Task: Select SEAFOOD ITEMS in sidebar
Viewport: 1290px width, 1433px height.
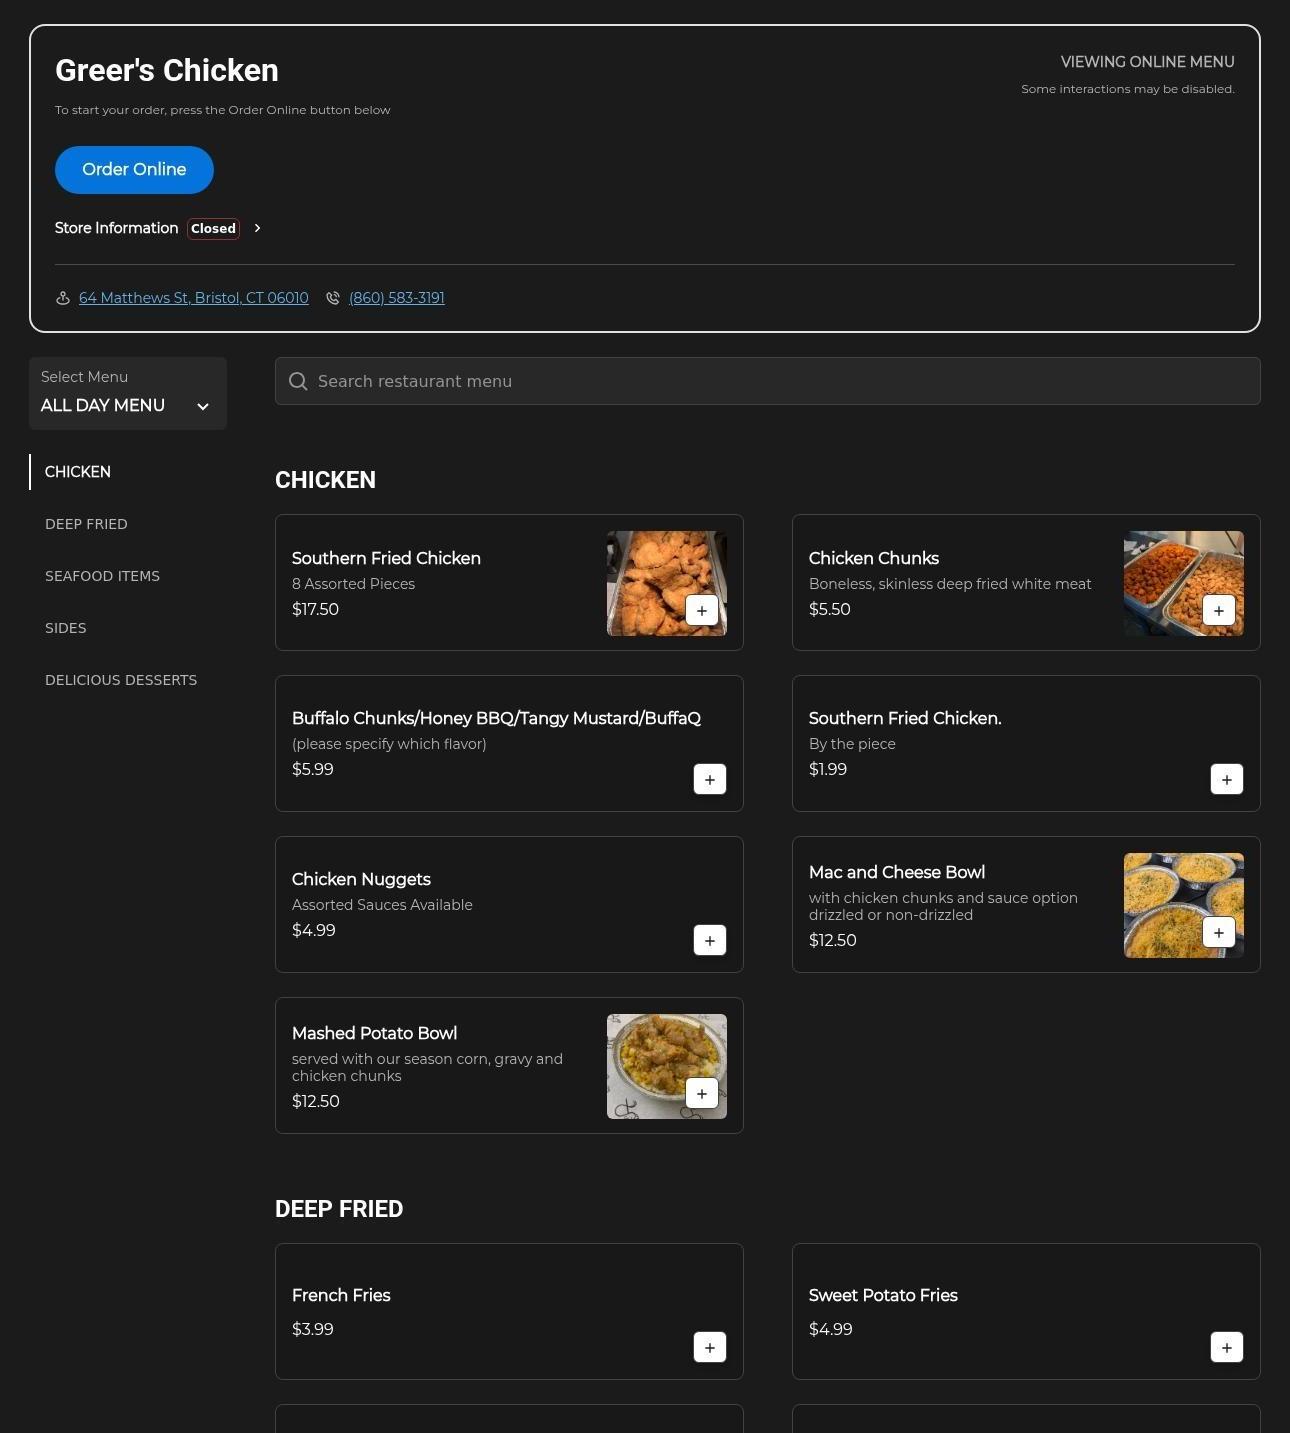Action: point(102,576)
